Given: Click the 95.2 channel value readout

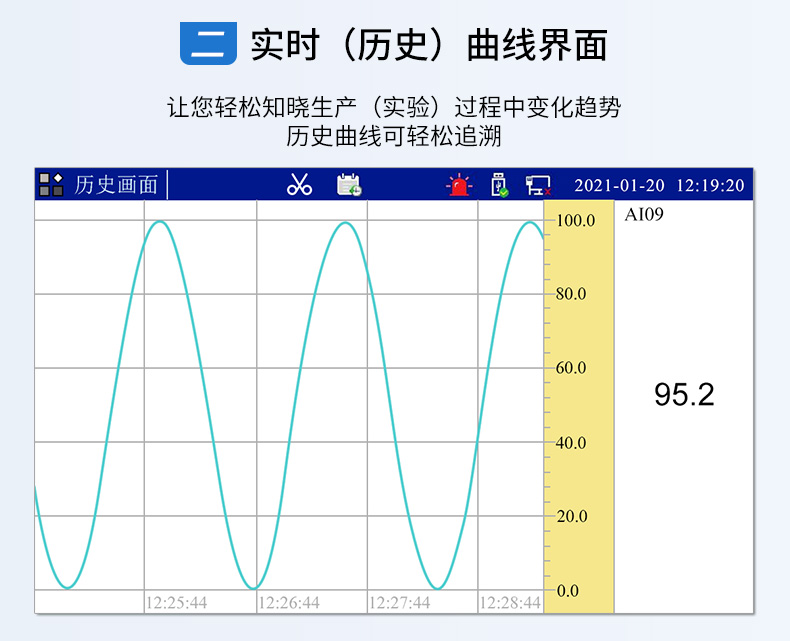Looking at the screenshot, I should 684,394.
